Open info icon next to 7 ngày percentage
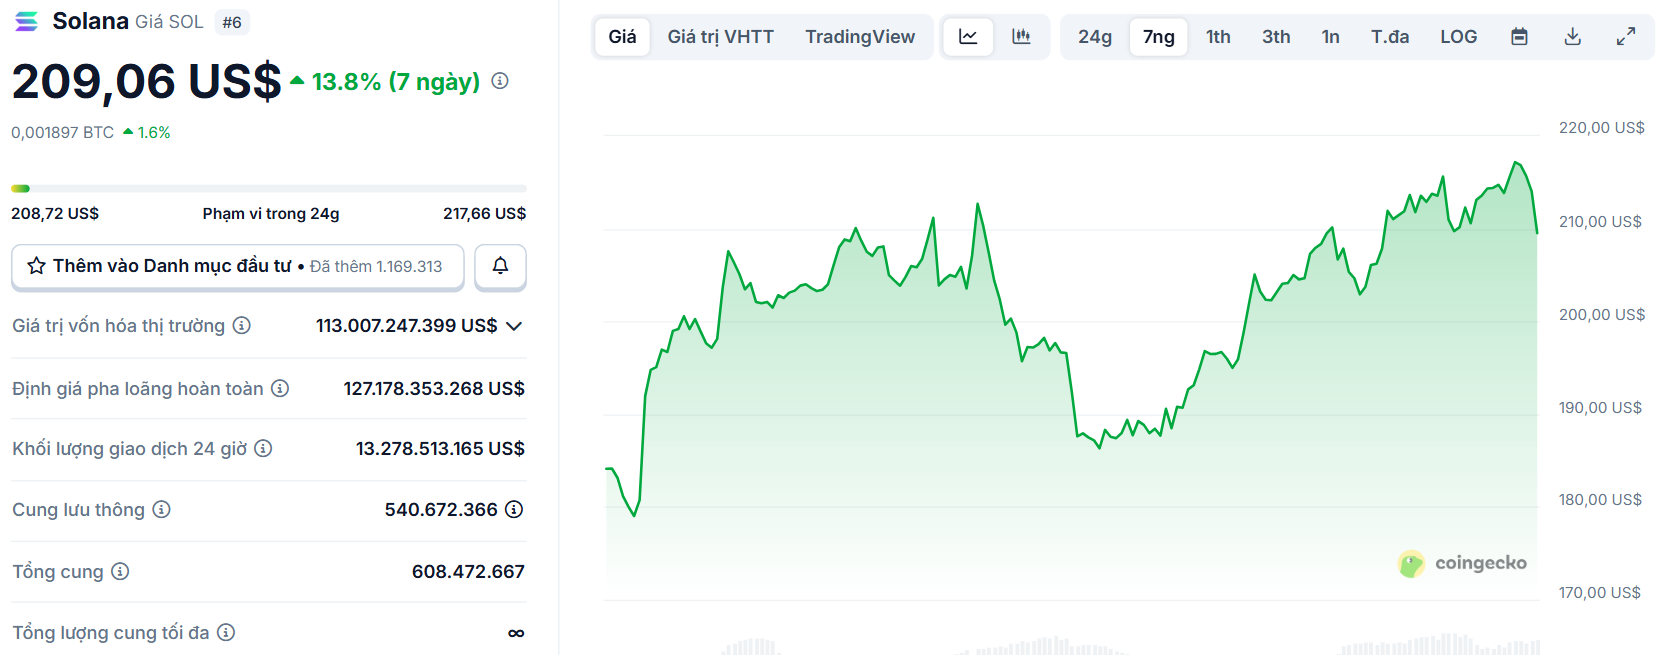The height and width of the screenshot is (655, 1675). tap(500, 81)
